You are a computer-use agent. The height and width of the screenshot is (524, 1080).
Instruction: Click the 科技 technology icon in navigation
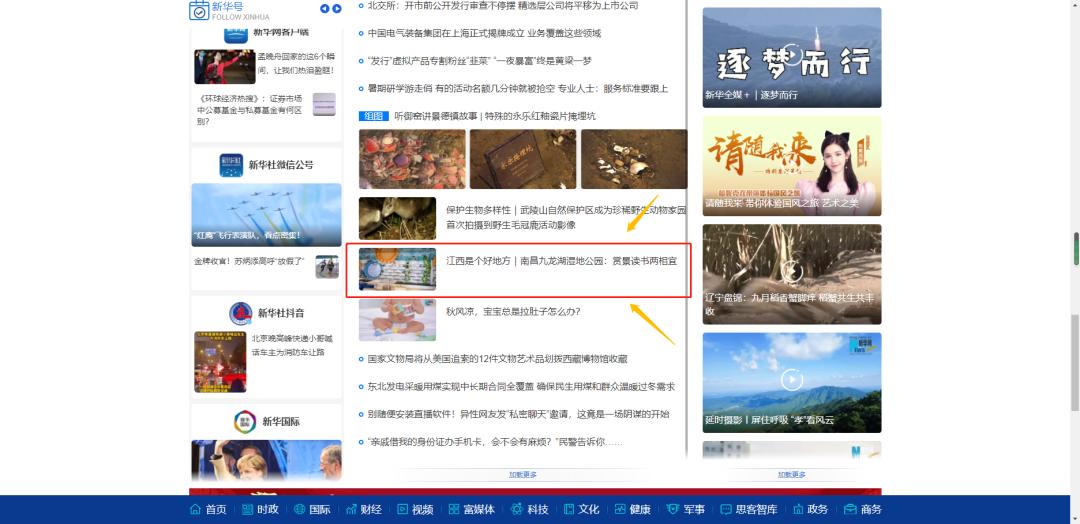[x=517, y=509]
